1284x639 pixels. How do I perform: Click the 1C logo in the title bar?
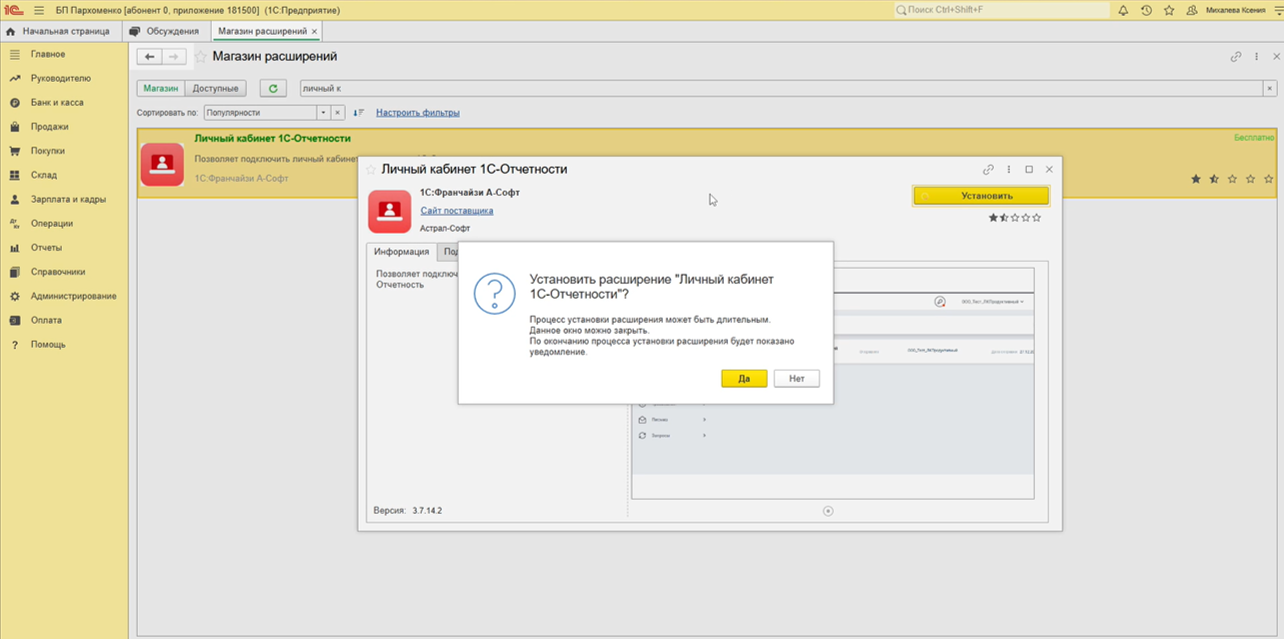coord(16,10)
